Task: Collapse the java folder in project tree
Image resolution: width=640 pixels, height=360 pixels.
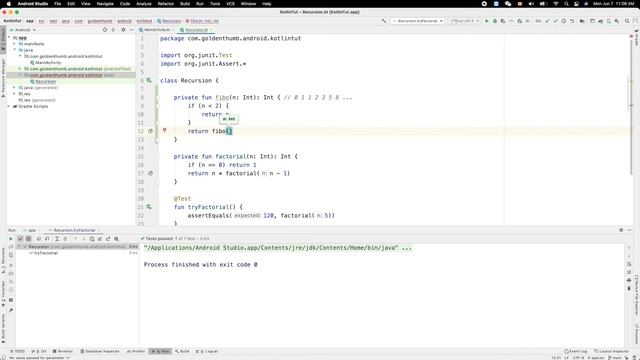Action: pyautogui.click(x=15, y=50)
